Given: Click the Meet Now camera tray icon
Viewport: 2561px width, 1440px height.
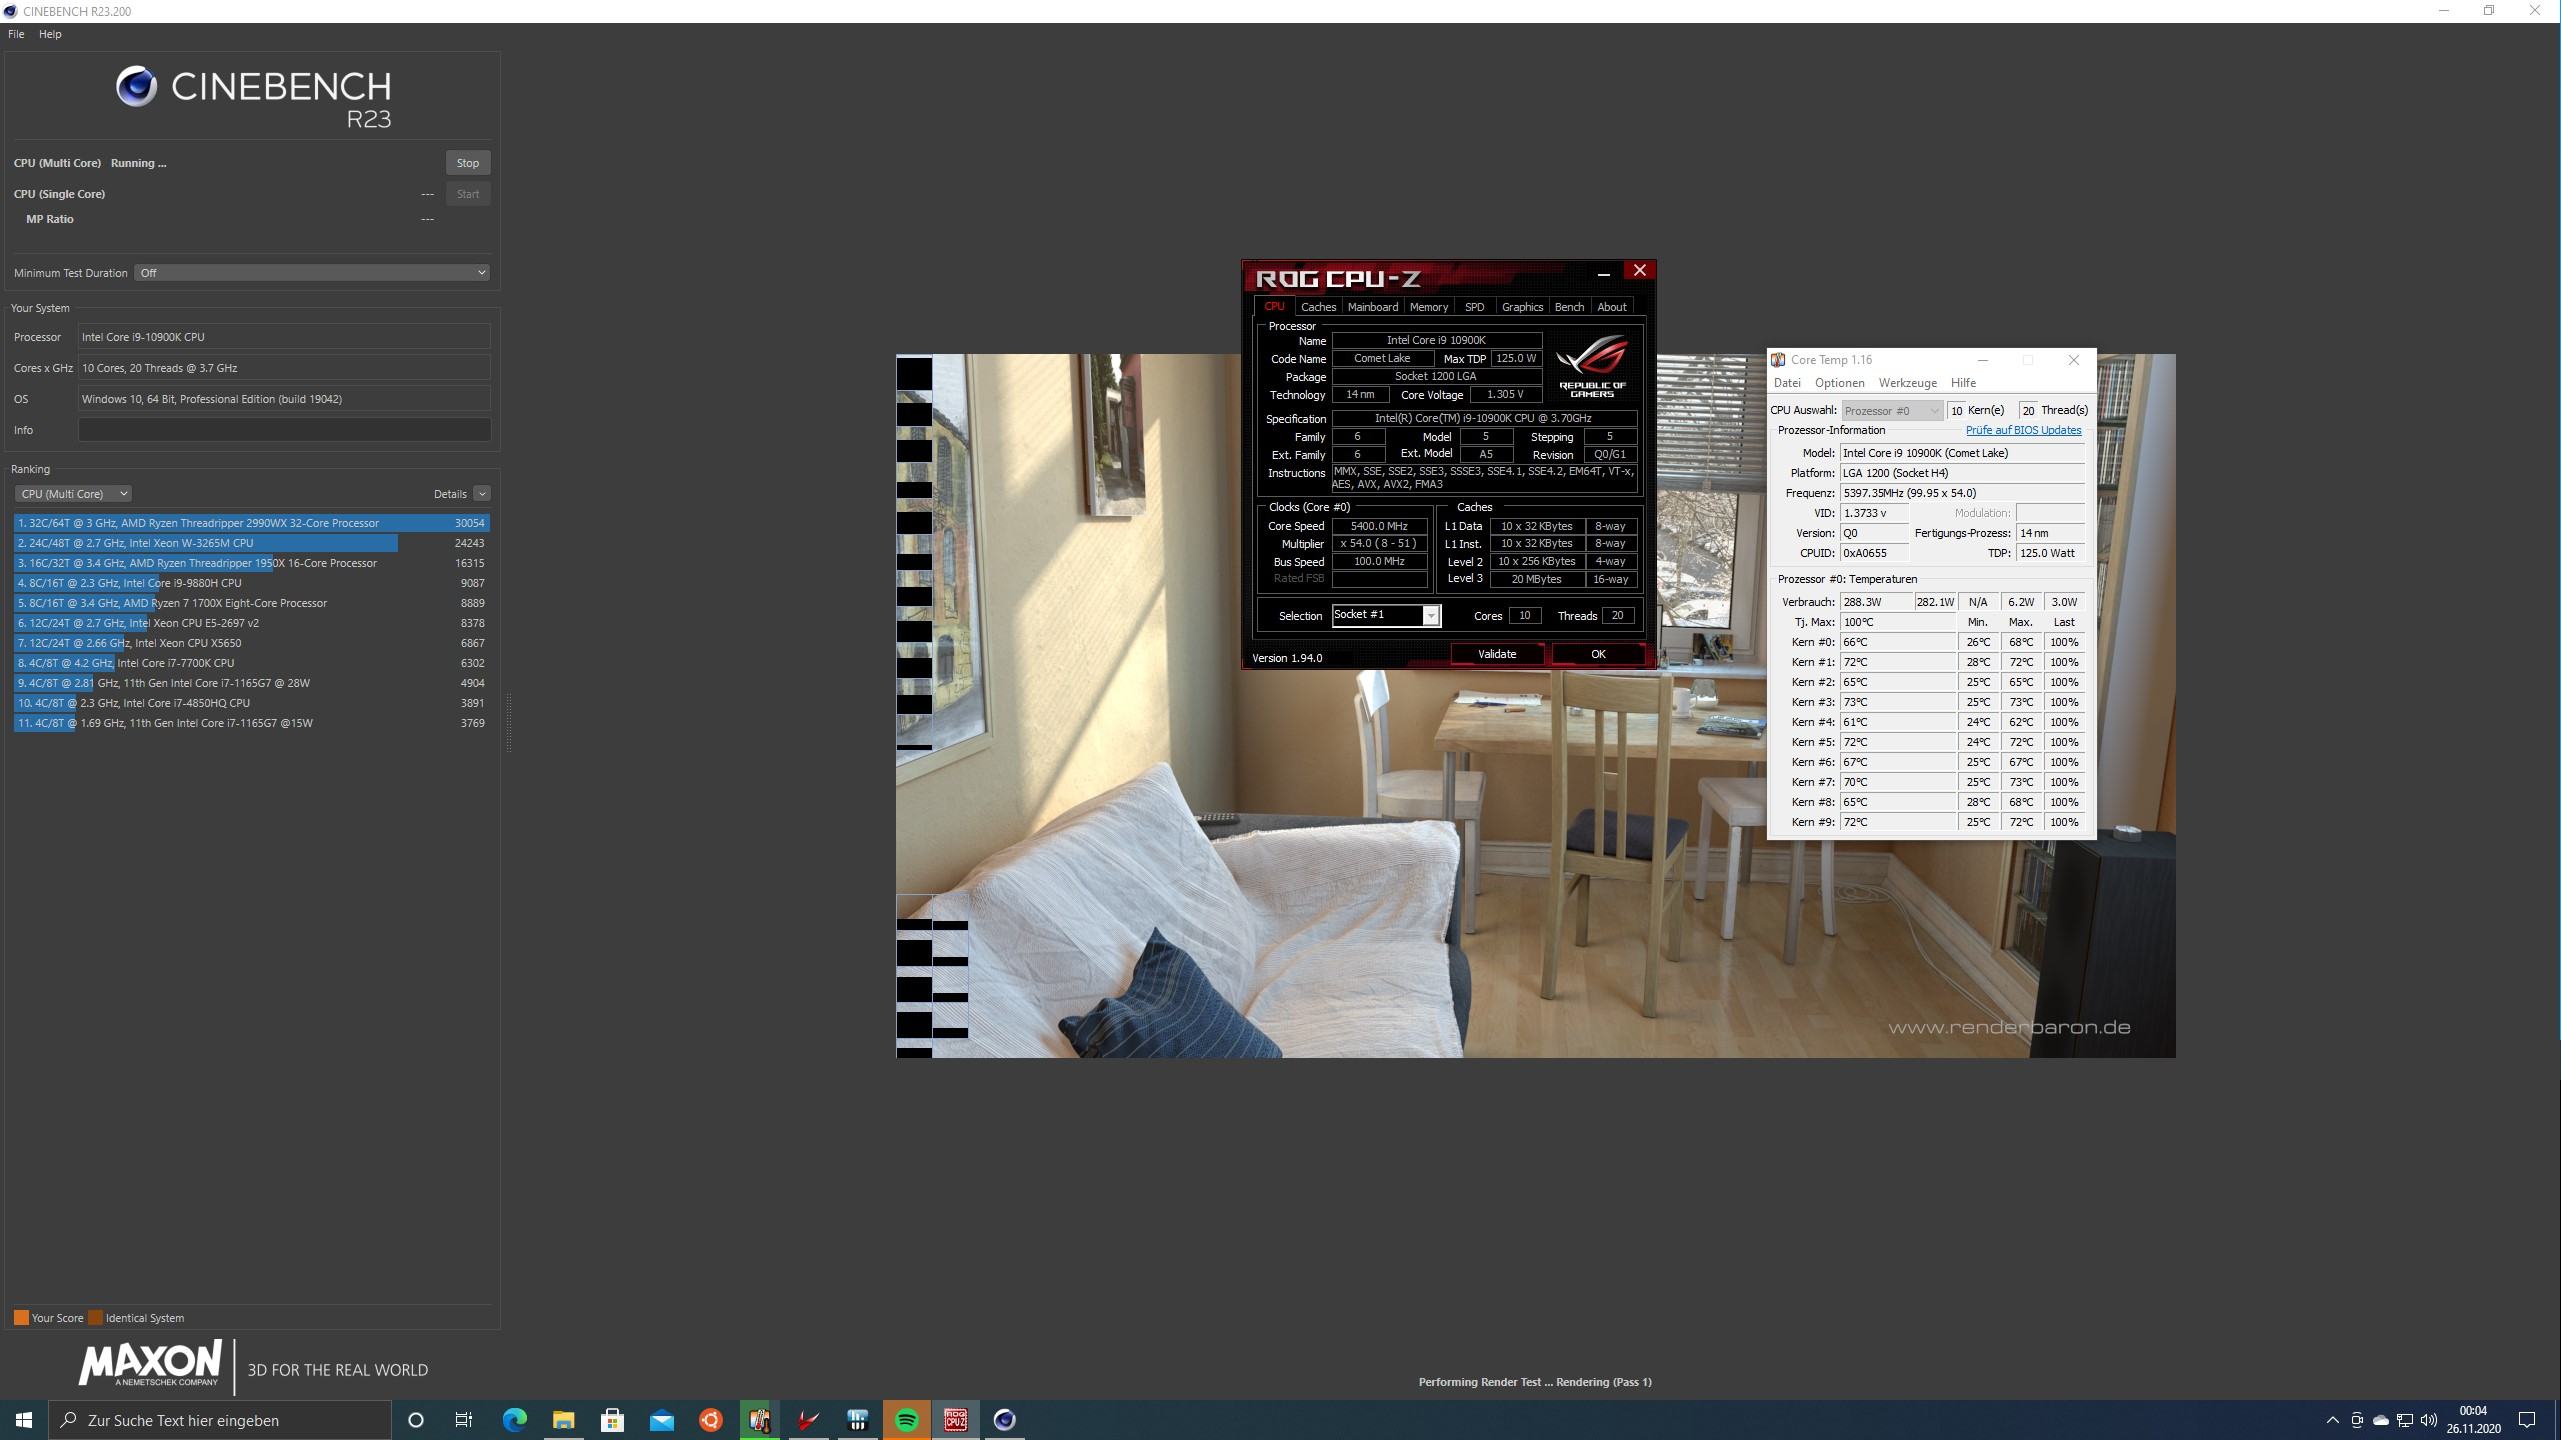Looking at the screenshot, I should [2357, 1420].
